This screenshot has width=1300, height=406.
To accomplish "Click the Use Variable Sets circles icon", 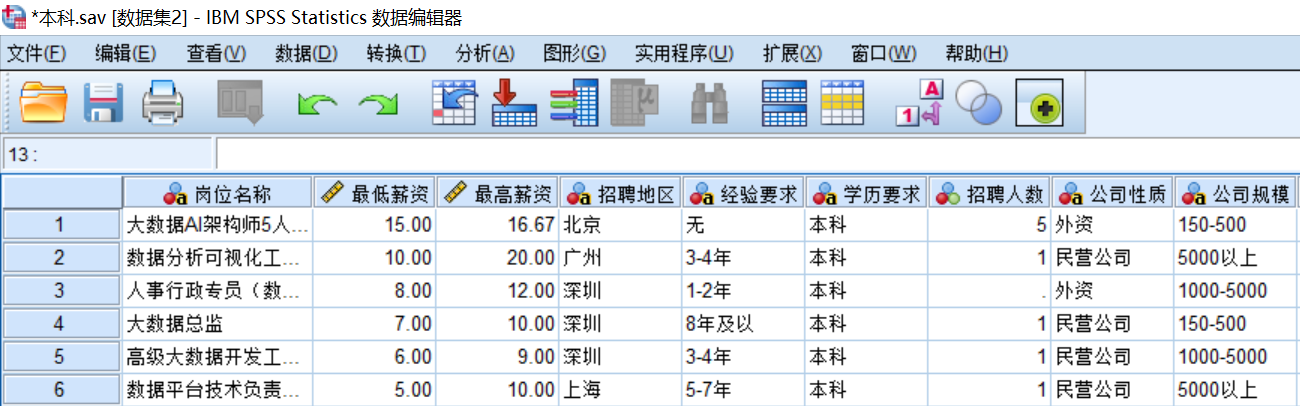I will (x=978, y=102).
